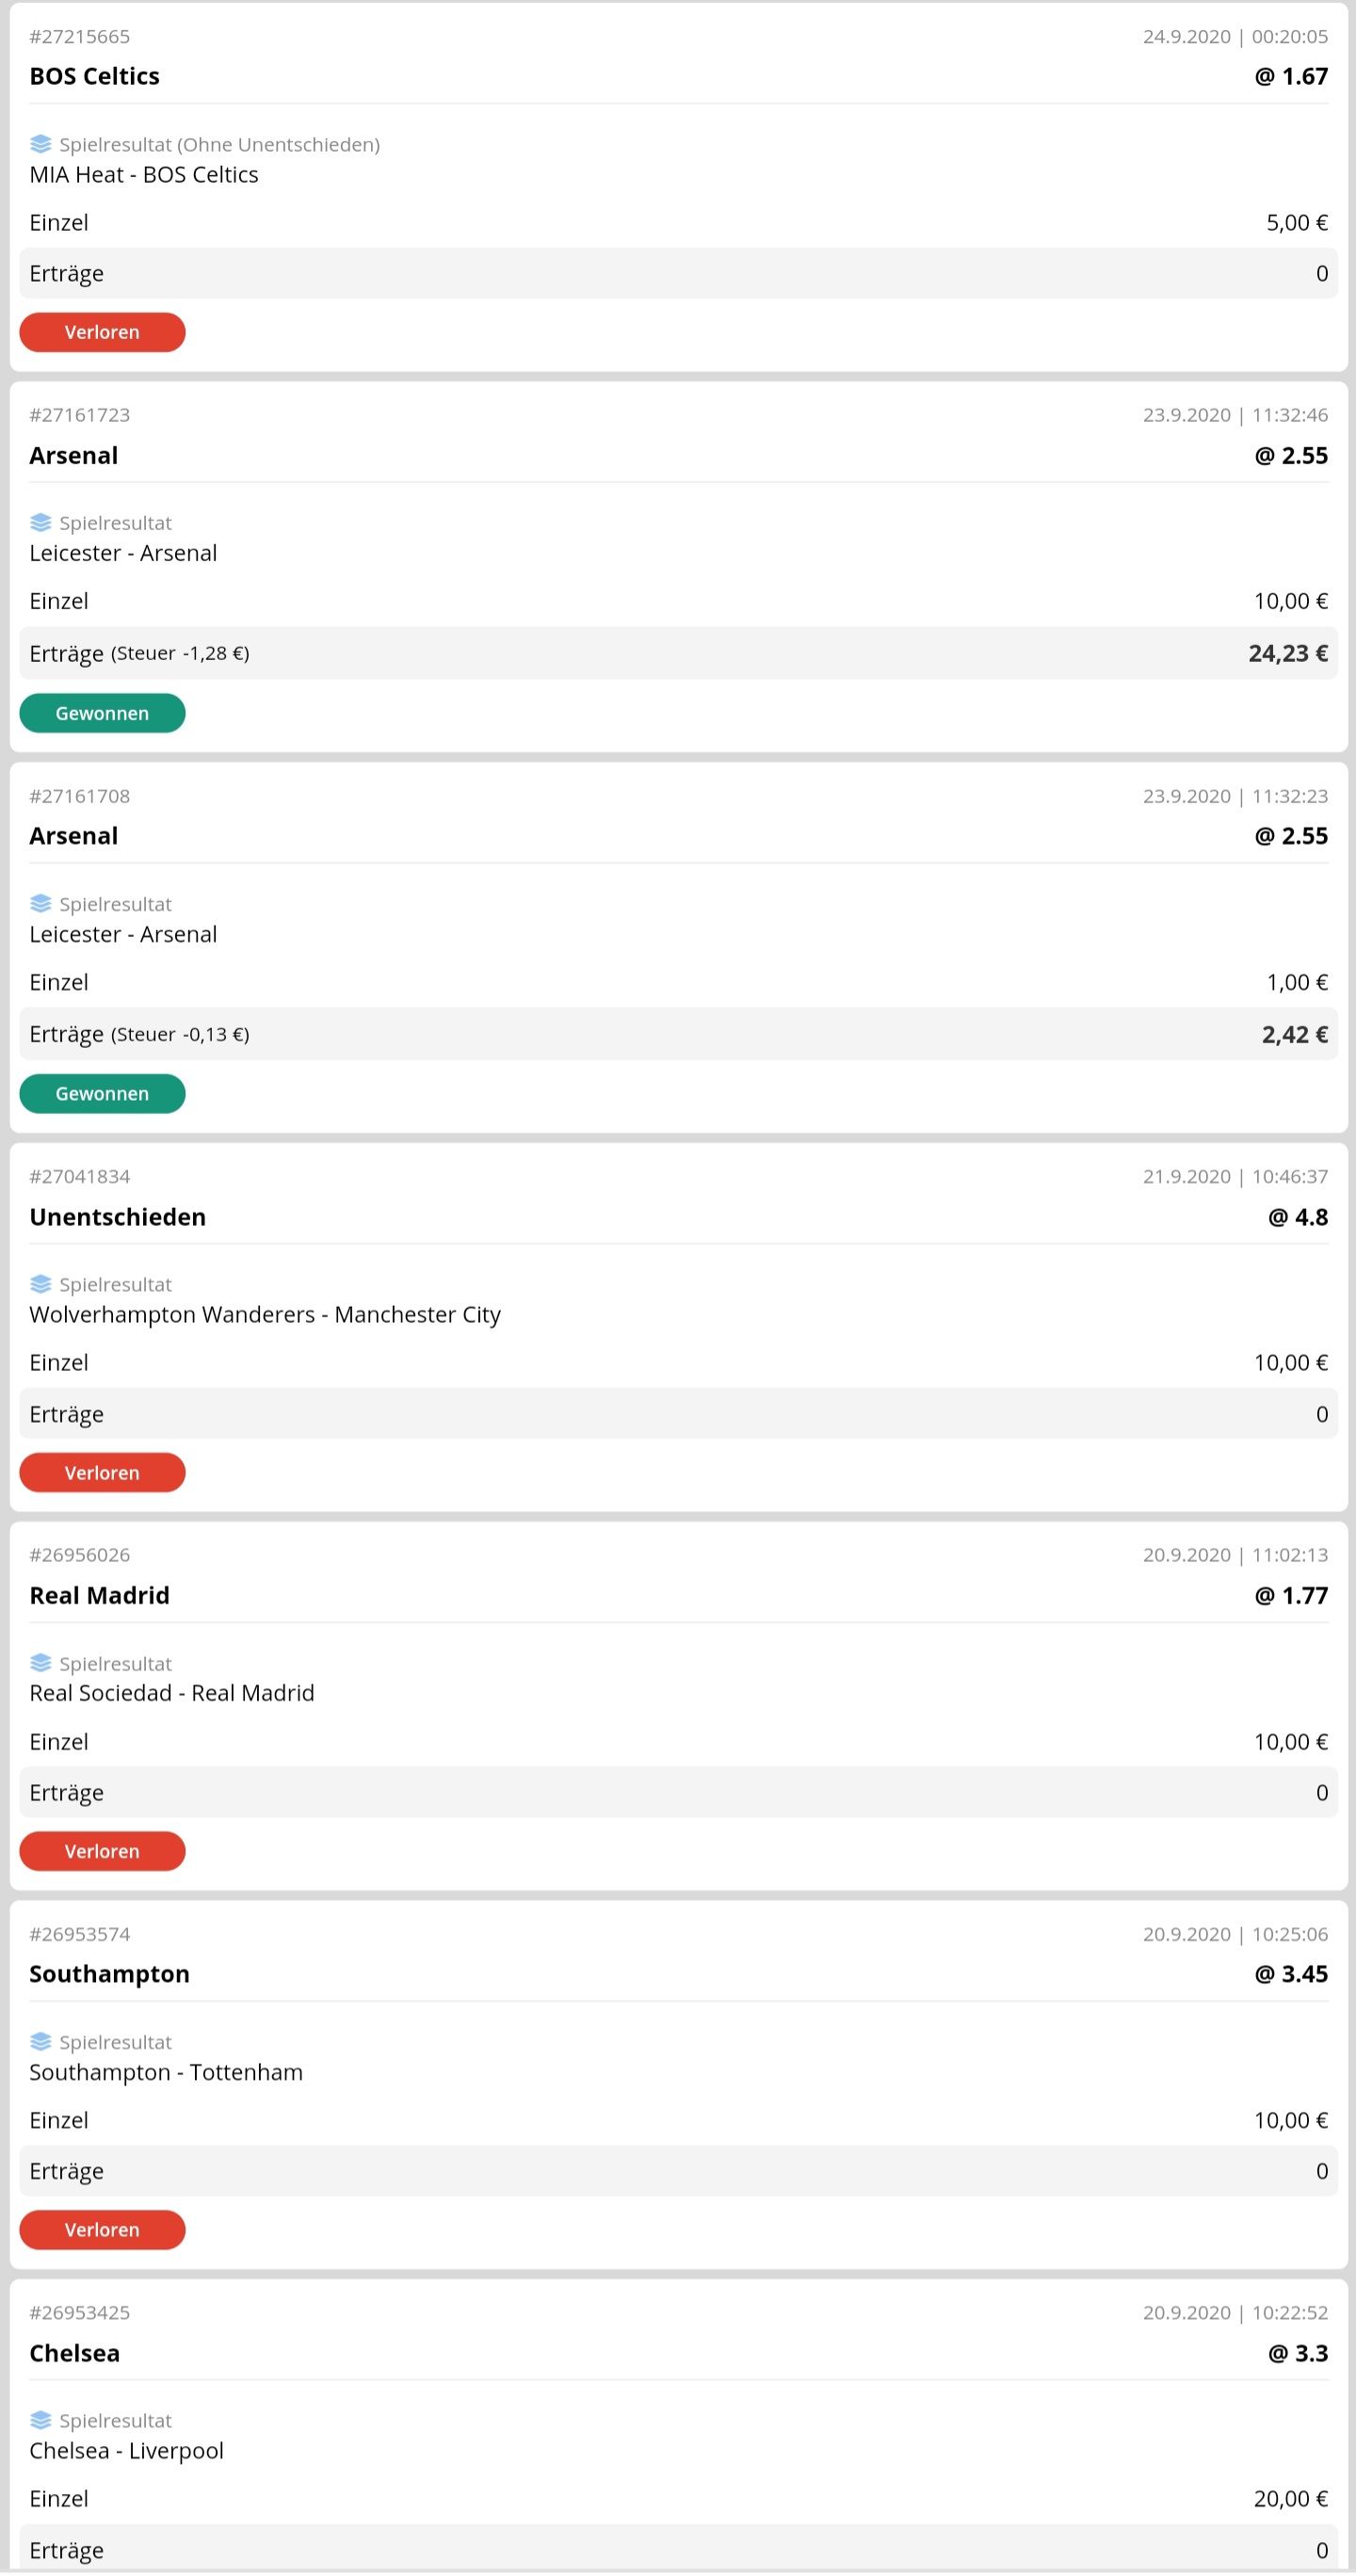
Task: Click the layers icon beside Spielresultat (Ohne Unentschieden)
Action: 41,144
